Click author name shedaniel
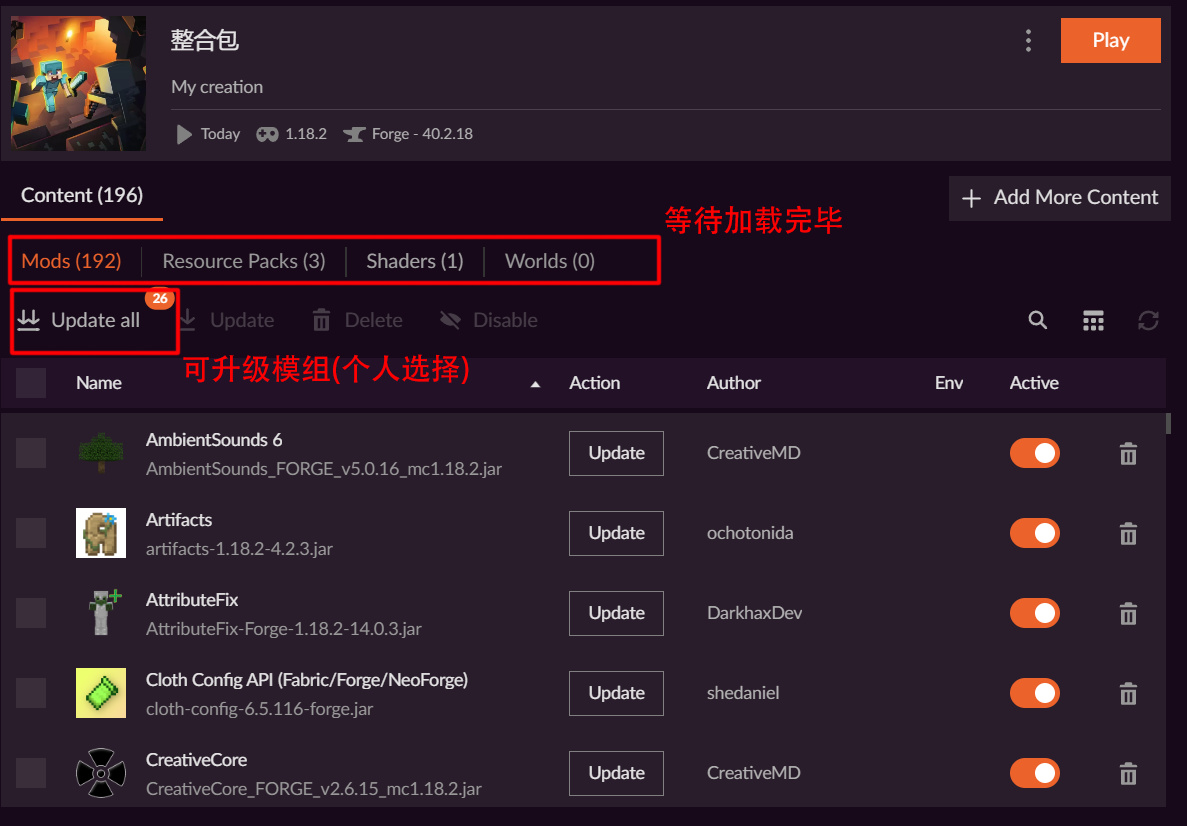 [x=743, y=693]
